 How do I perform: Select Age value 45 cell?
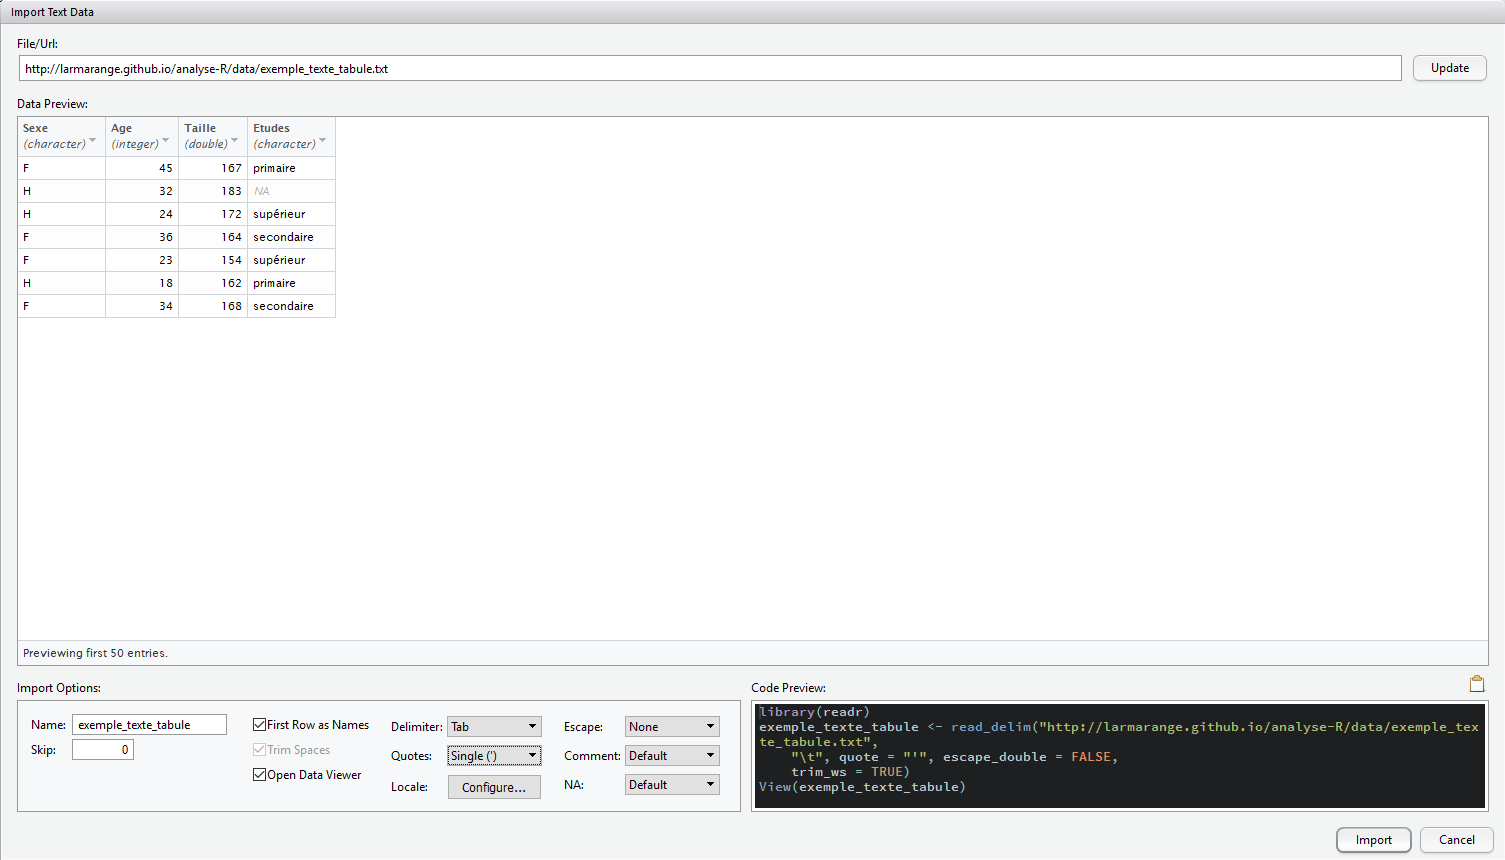pos(142,168)
